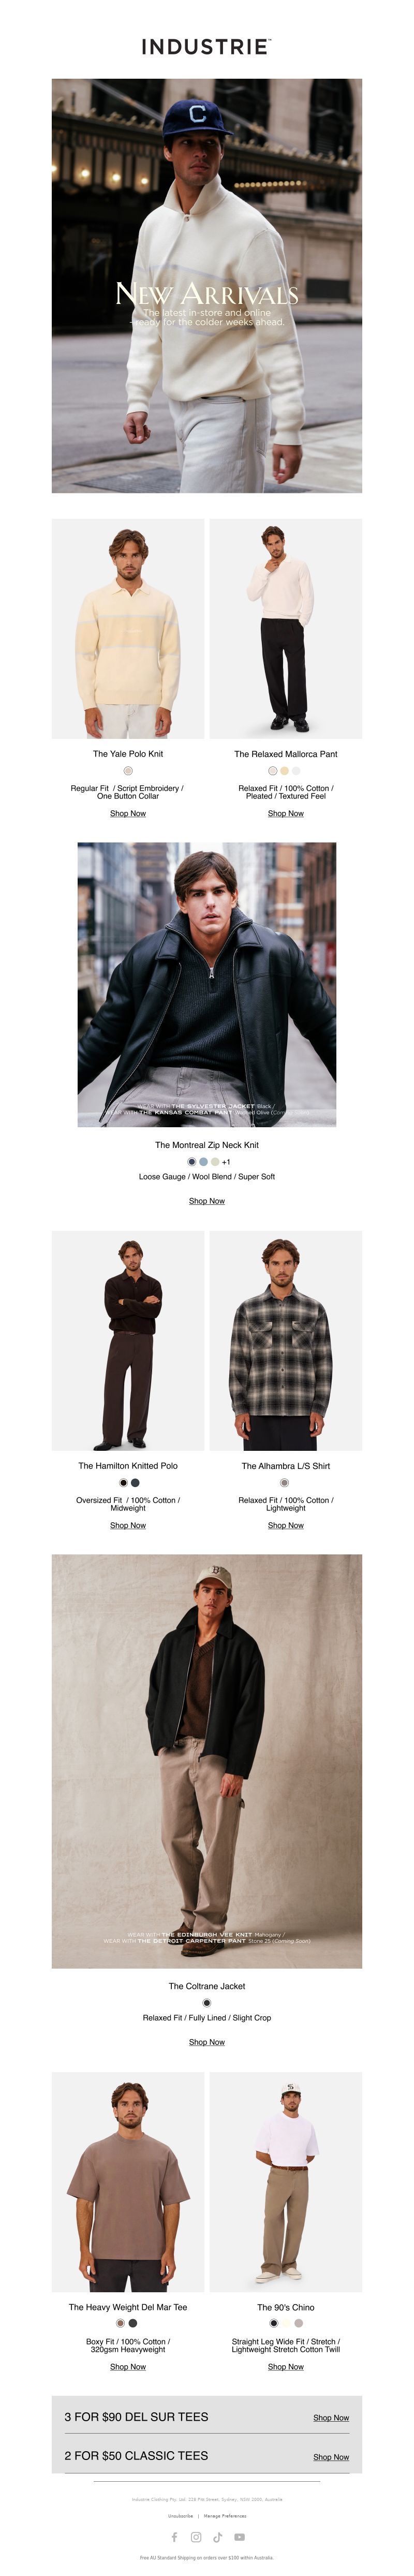Click Shop Now for 2 FOR $50 Classic Tees
The width and height of the screenshot is (414, 2576).
(x=331, y=2456)
